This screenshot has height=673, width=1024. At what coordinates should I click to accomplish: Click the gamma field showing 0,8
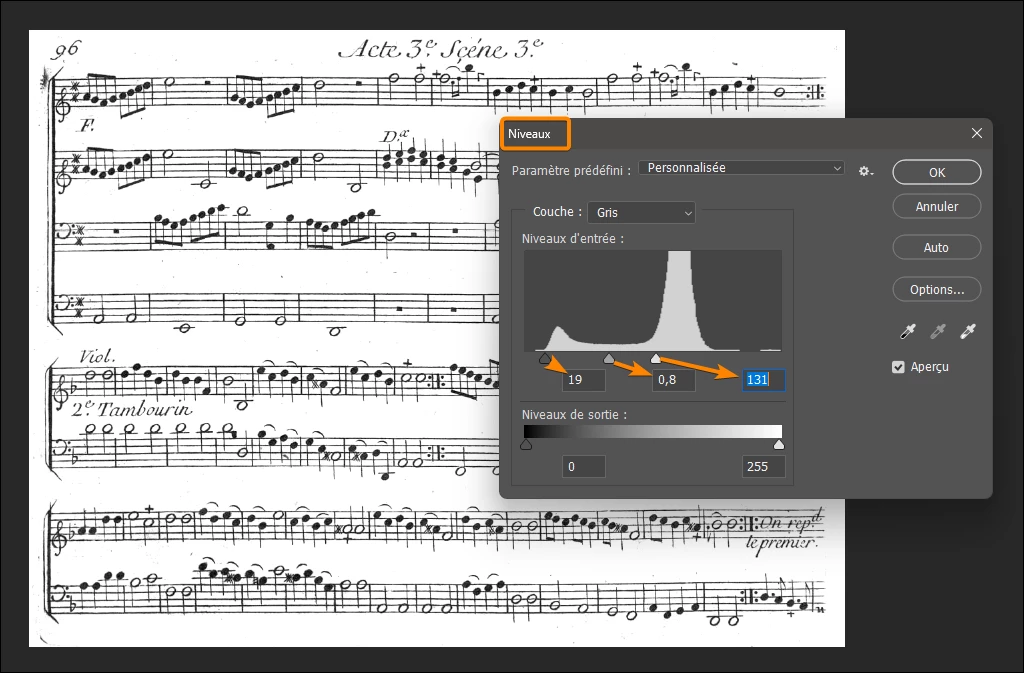[673, 380]
